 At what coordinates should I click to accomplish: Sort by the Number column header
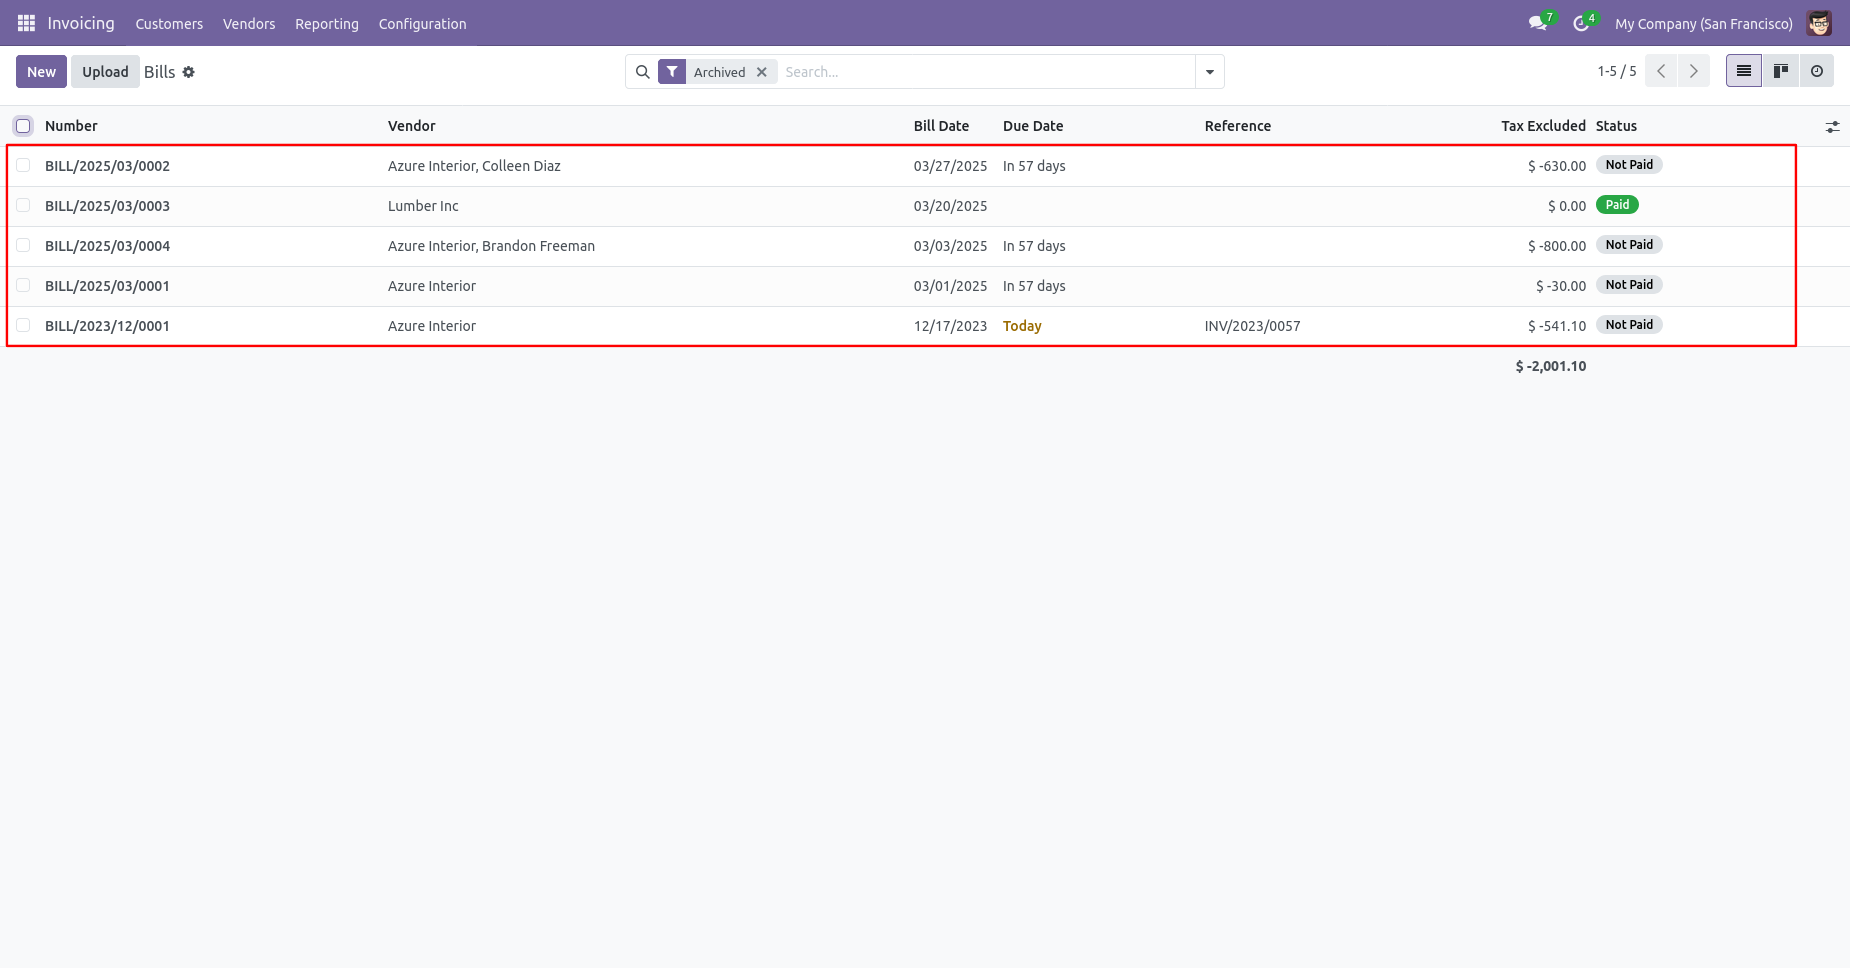[x=71, y=126]
